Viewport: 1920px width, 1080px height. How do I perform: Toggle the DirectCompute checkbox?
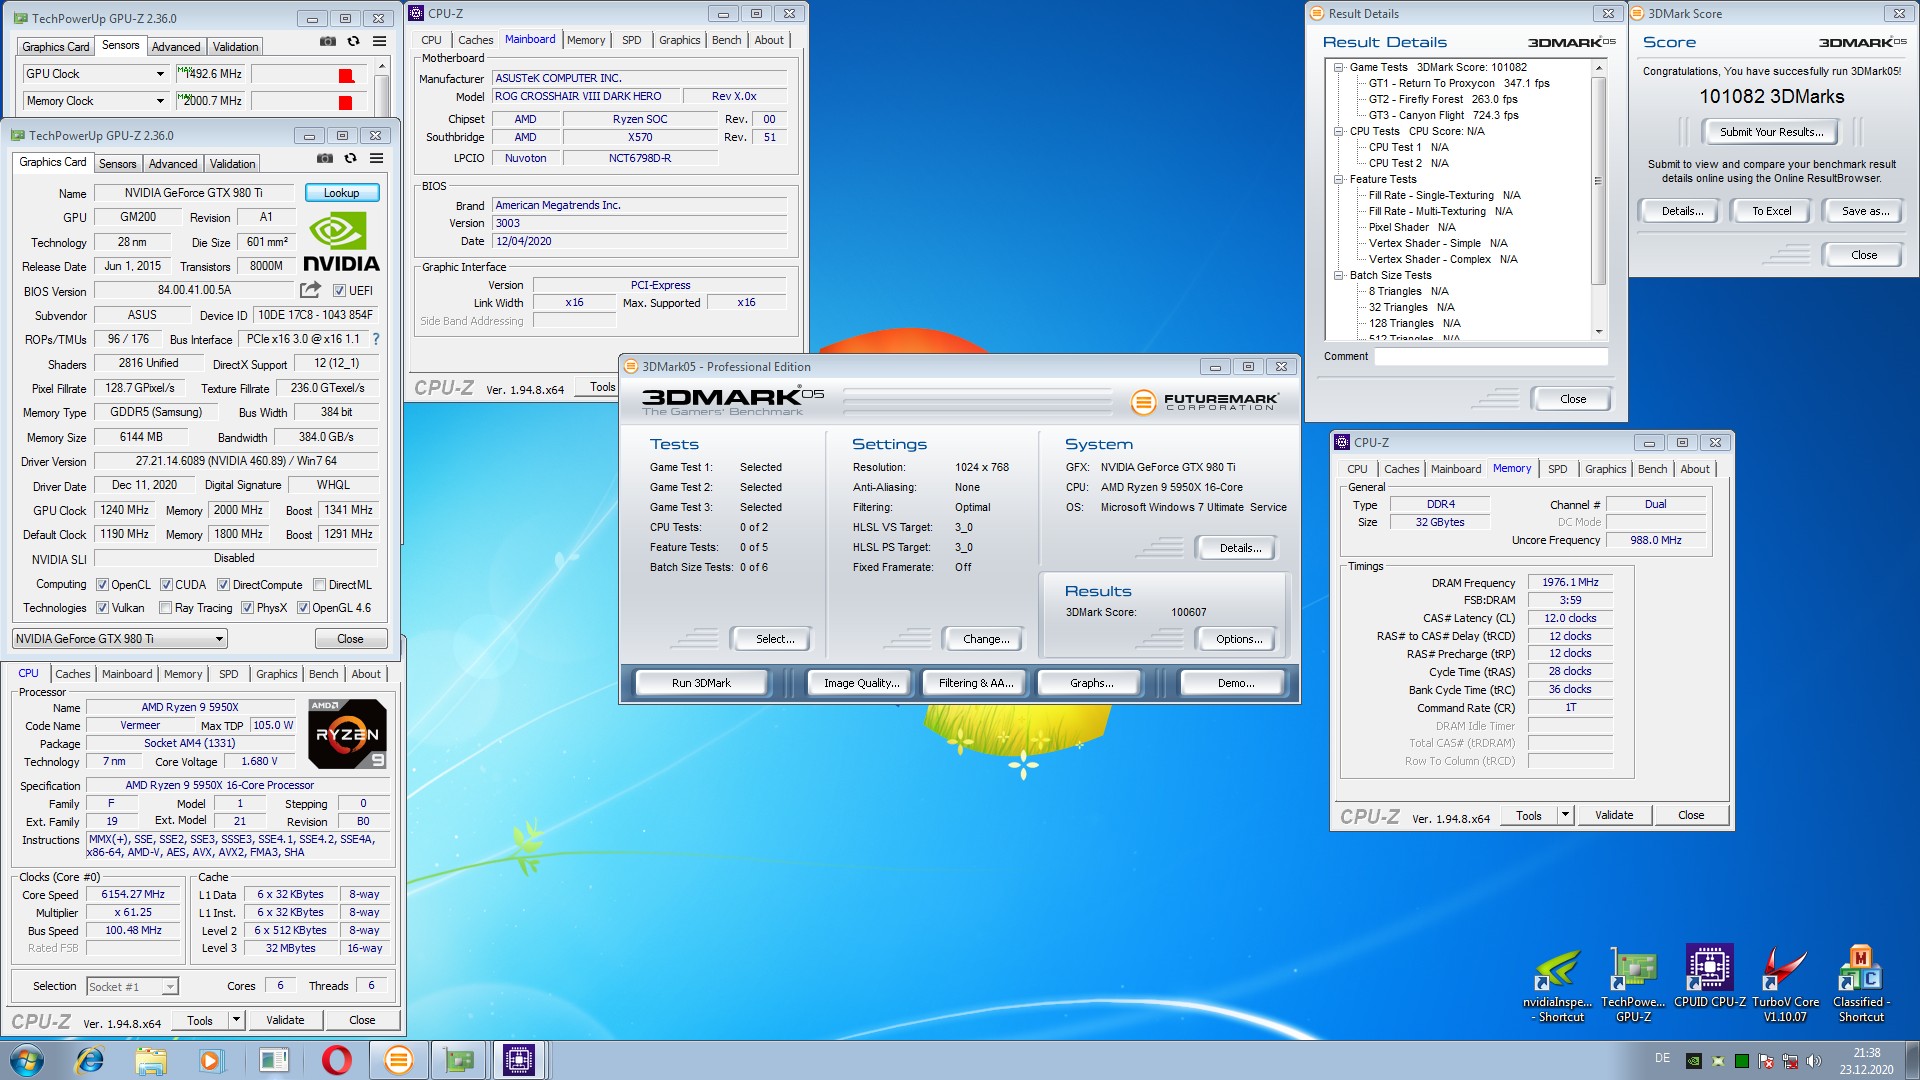223,585
